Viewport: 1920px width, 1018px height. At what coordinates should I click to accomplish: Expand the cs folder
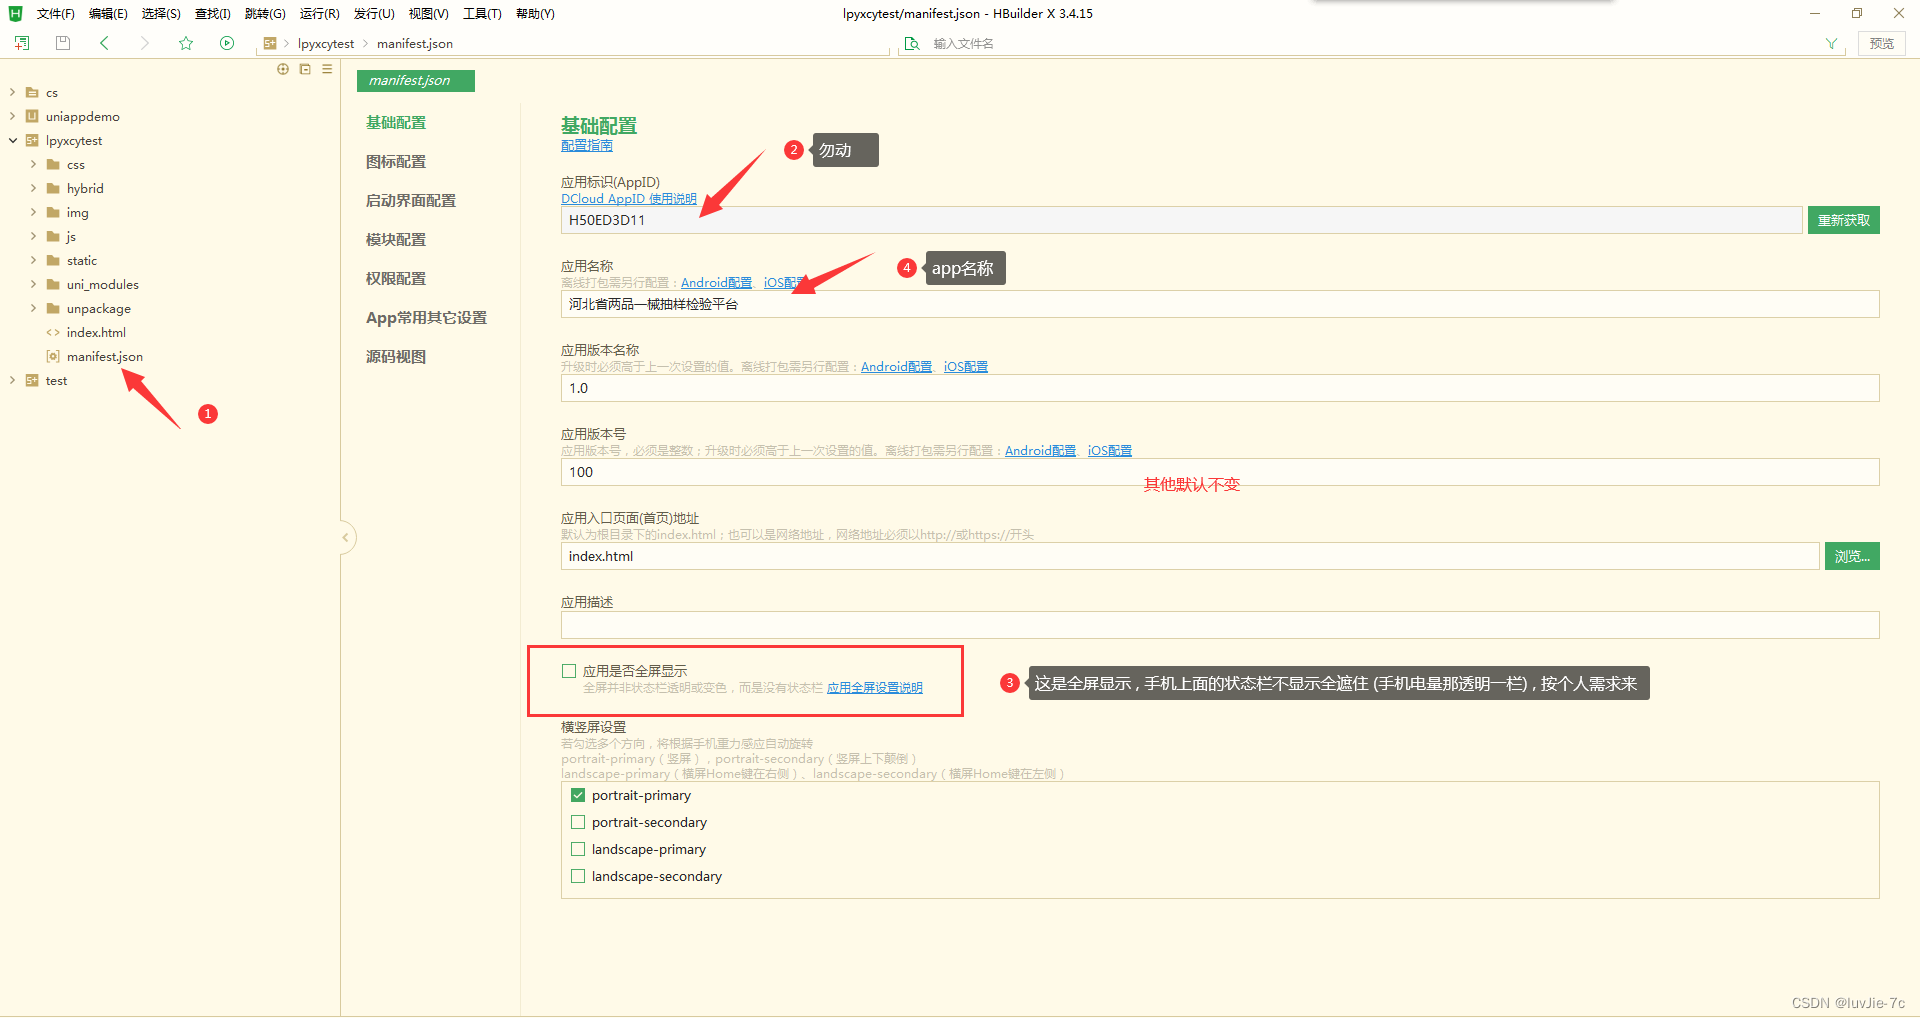pos(11,92)
